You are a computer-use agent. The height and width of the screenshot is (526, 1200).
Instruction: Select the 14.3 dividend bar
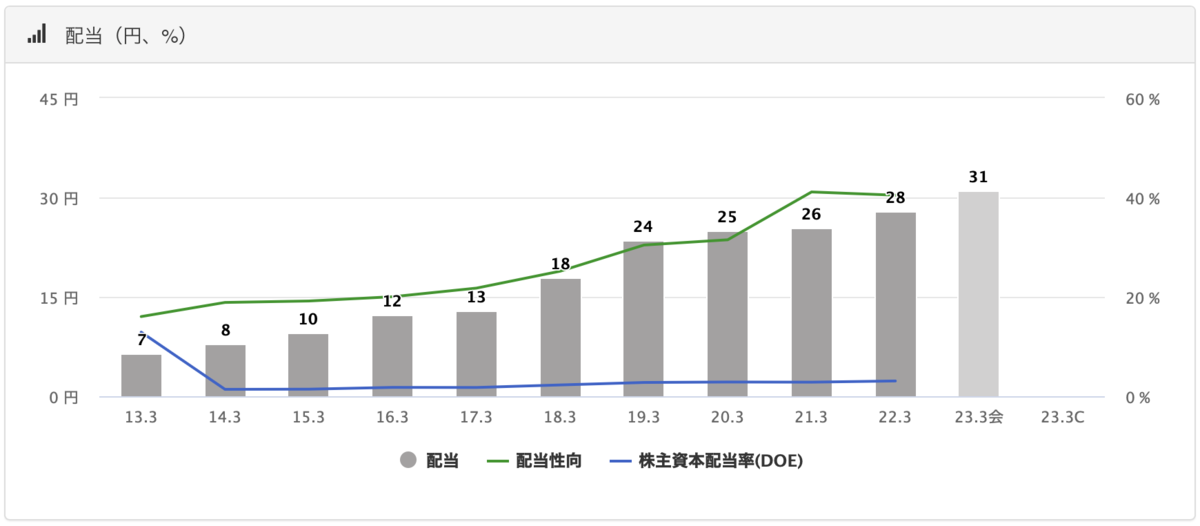click(225, 371)
